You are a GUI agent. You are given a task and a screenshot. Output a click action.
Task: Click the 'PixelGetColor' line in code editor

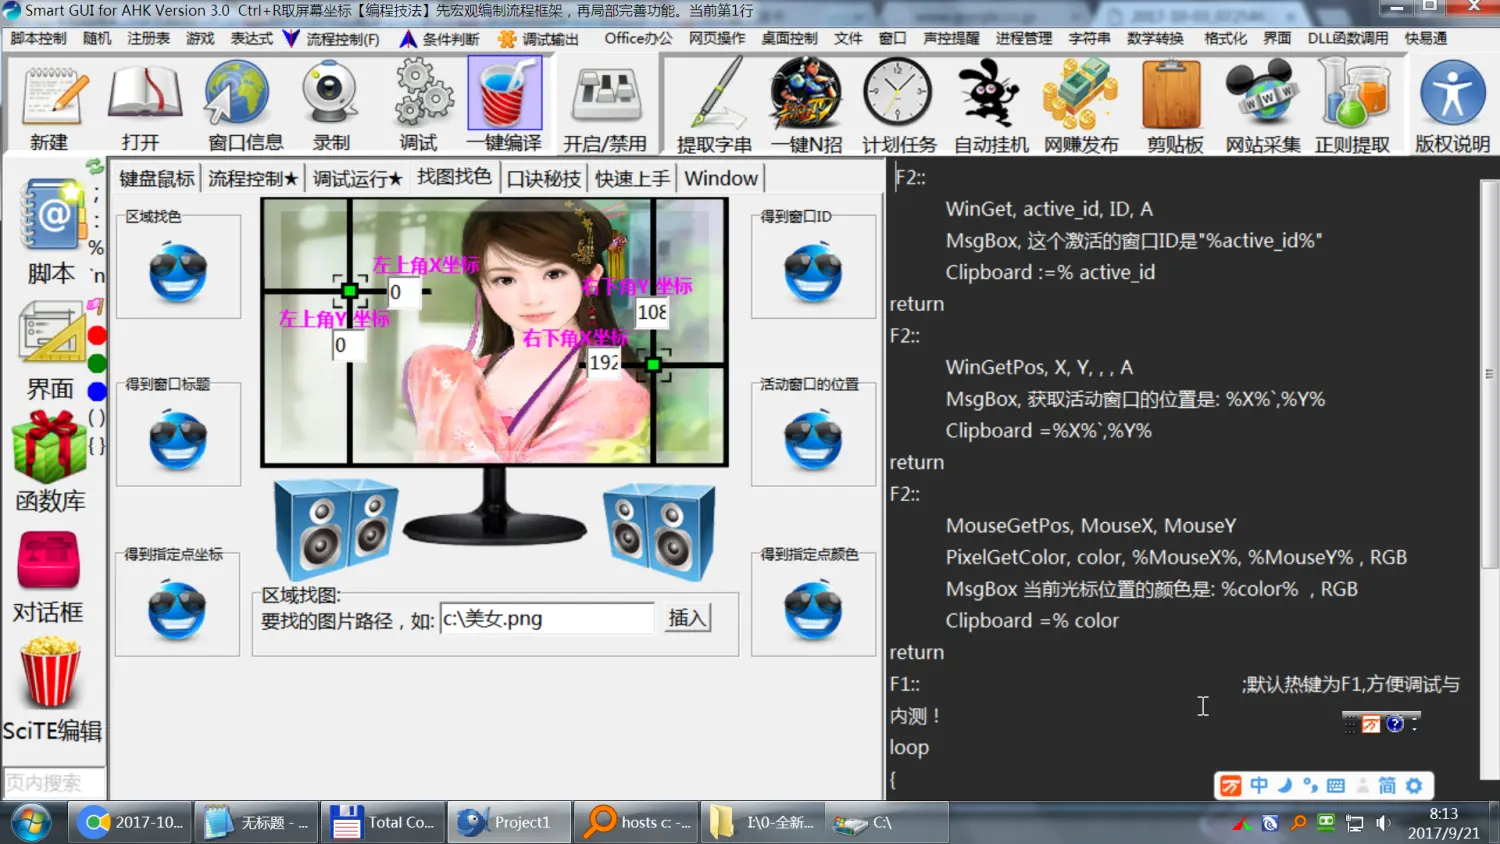click(1176, 557)
